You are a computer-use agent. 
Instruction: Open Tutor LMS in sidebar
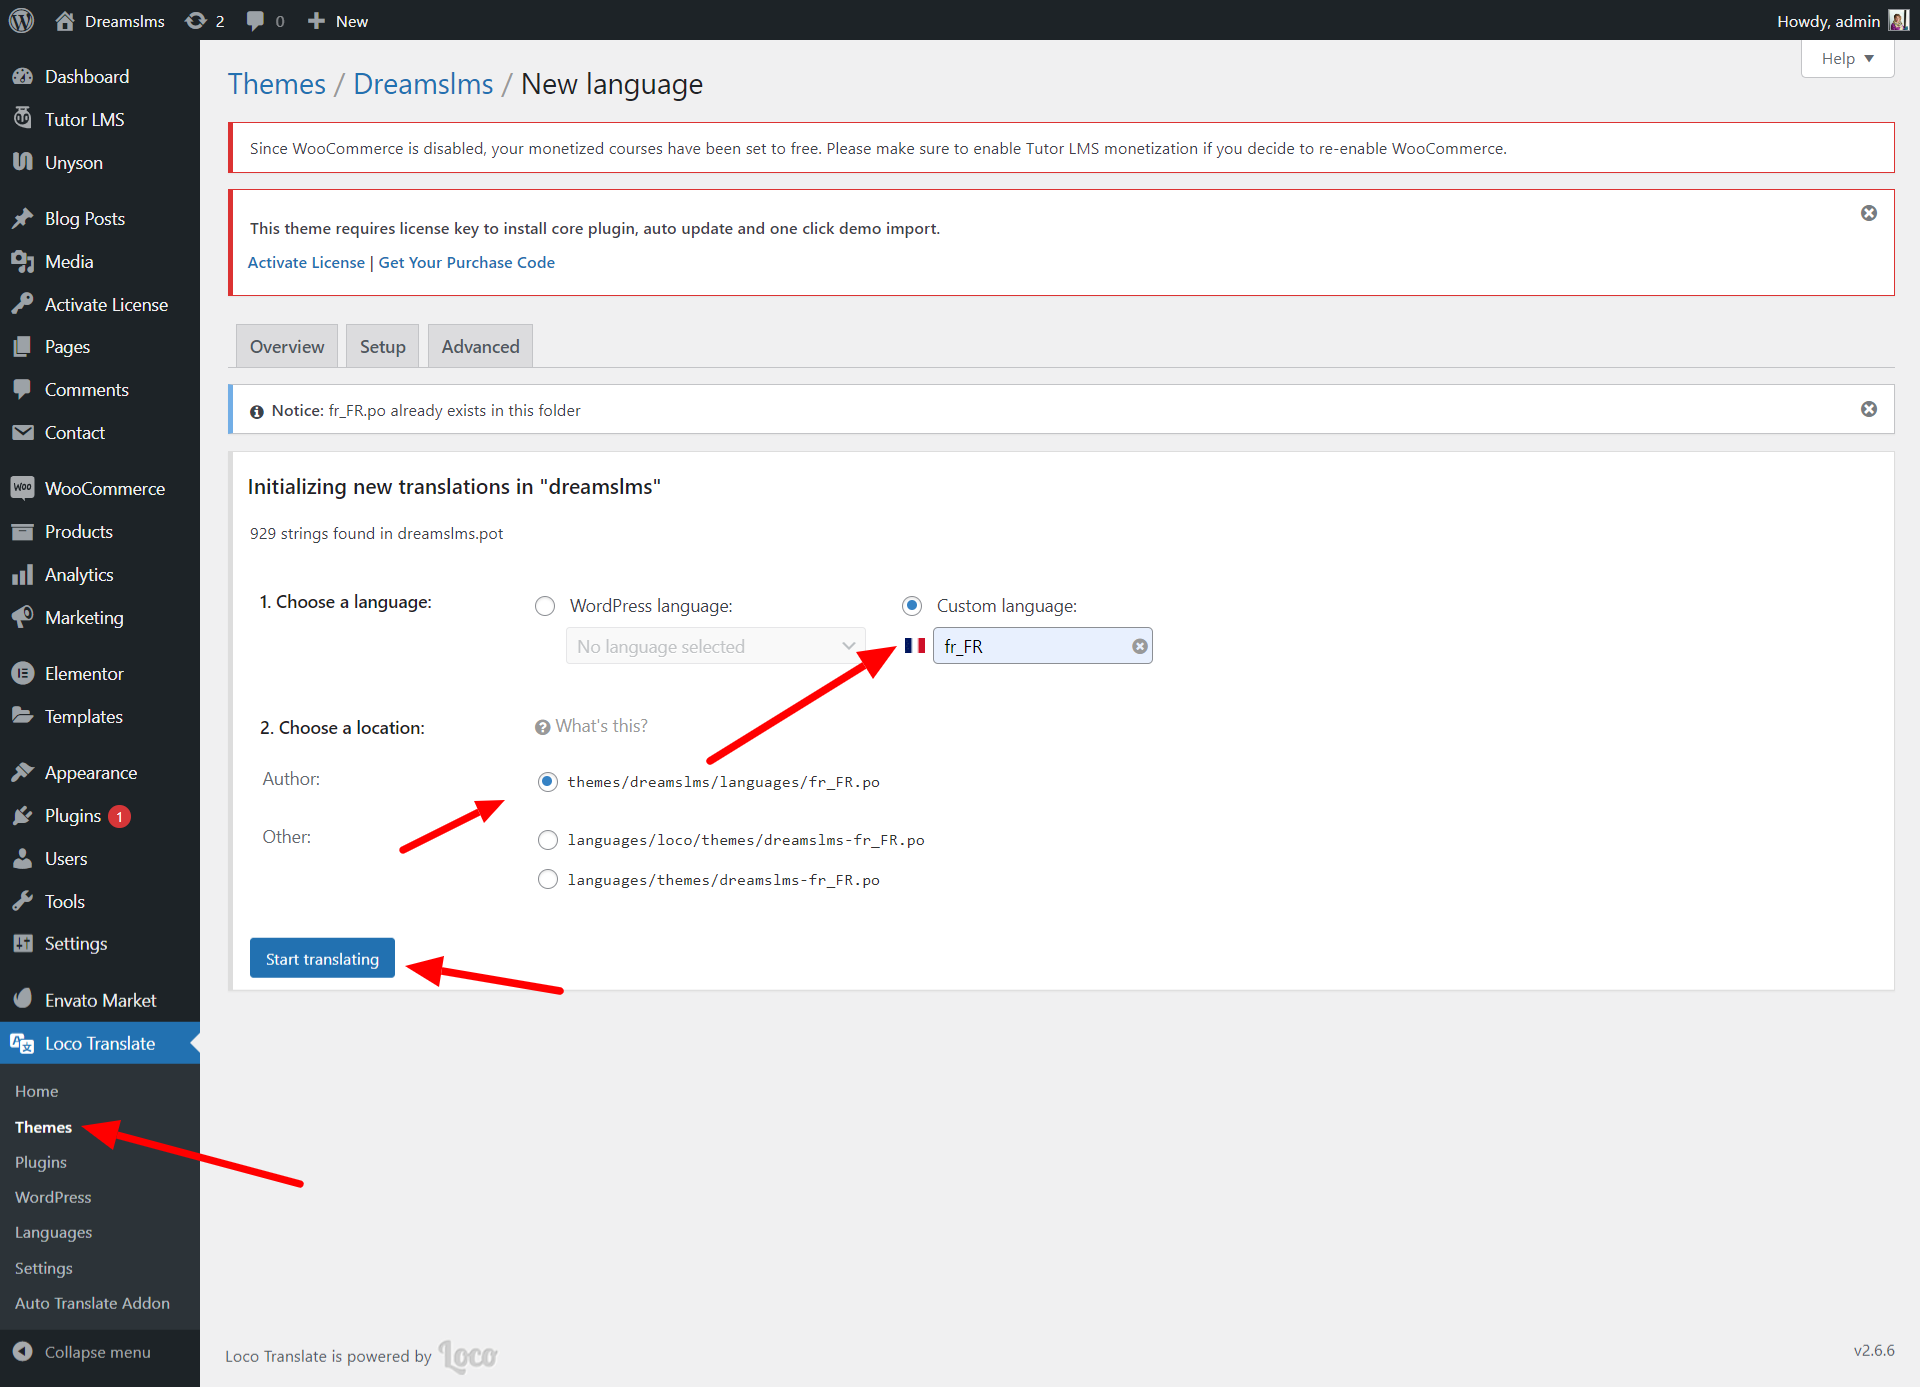click(x=84, y=119)
